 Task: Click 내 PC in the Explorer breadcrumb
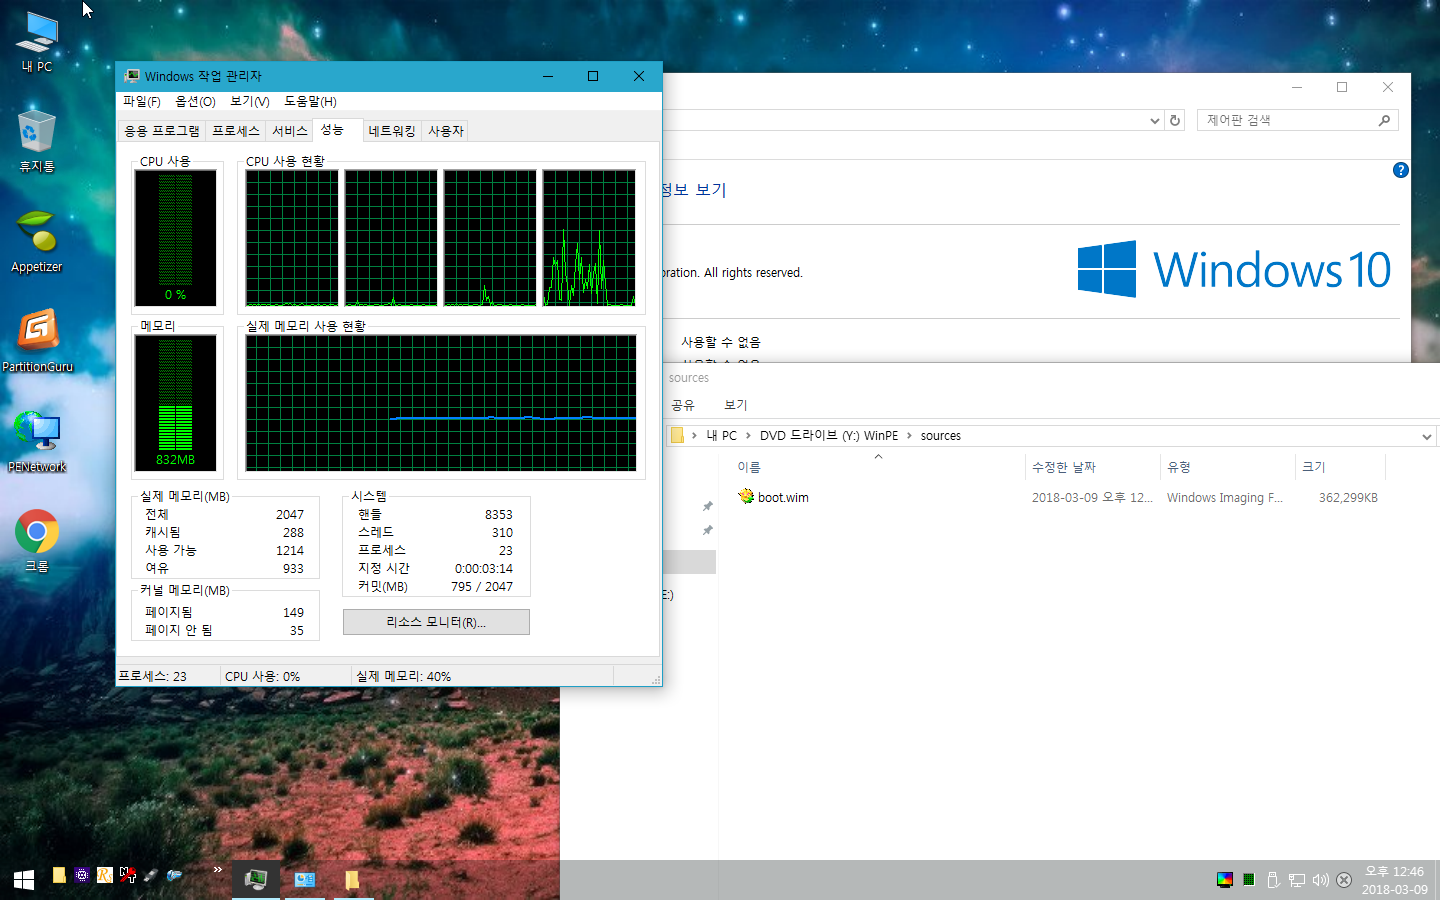[721, 436]
